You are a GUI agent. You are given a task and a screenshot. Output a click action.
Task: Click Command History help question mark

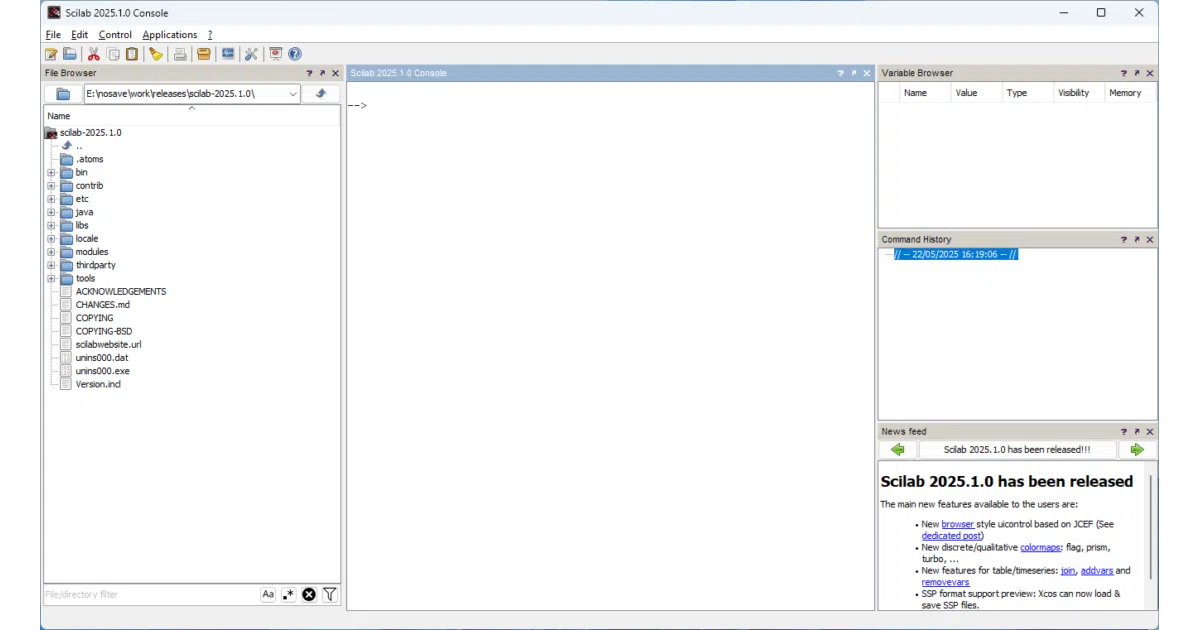1124,240
